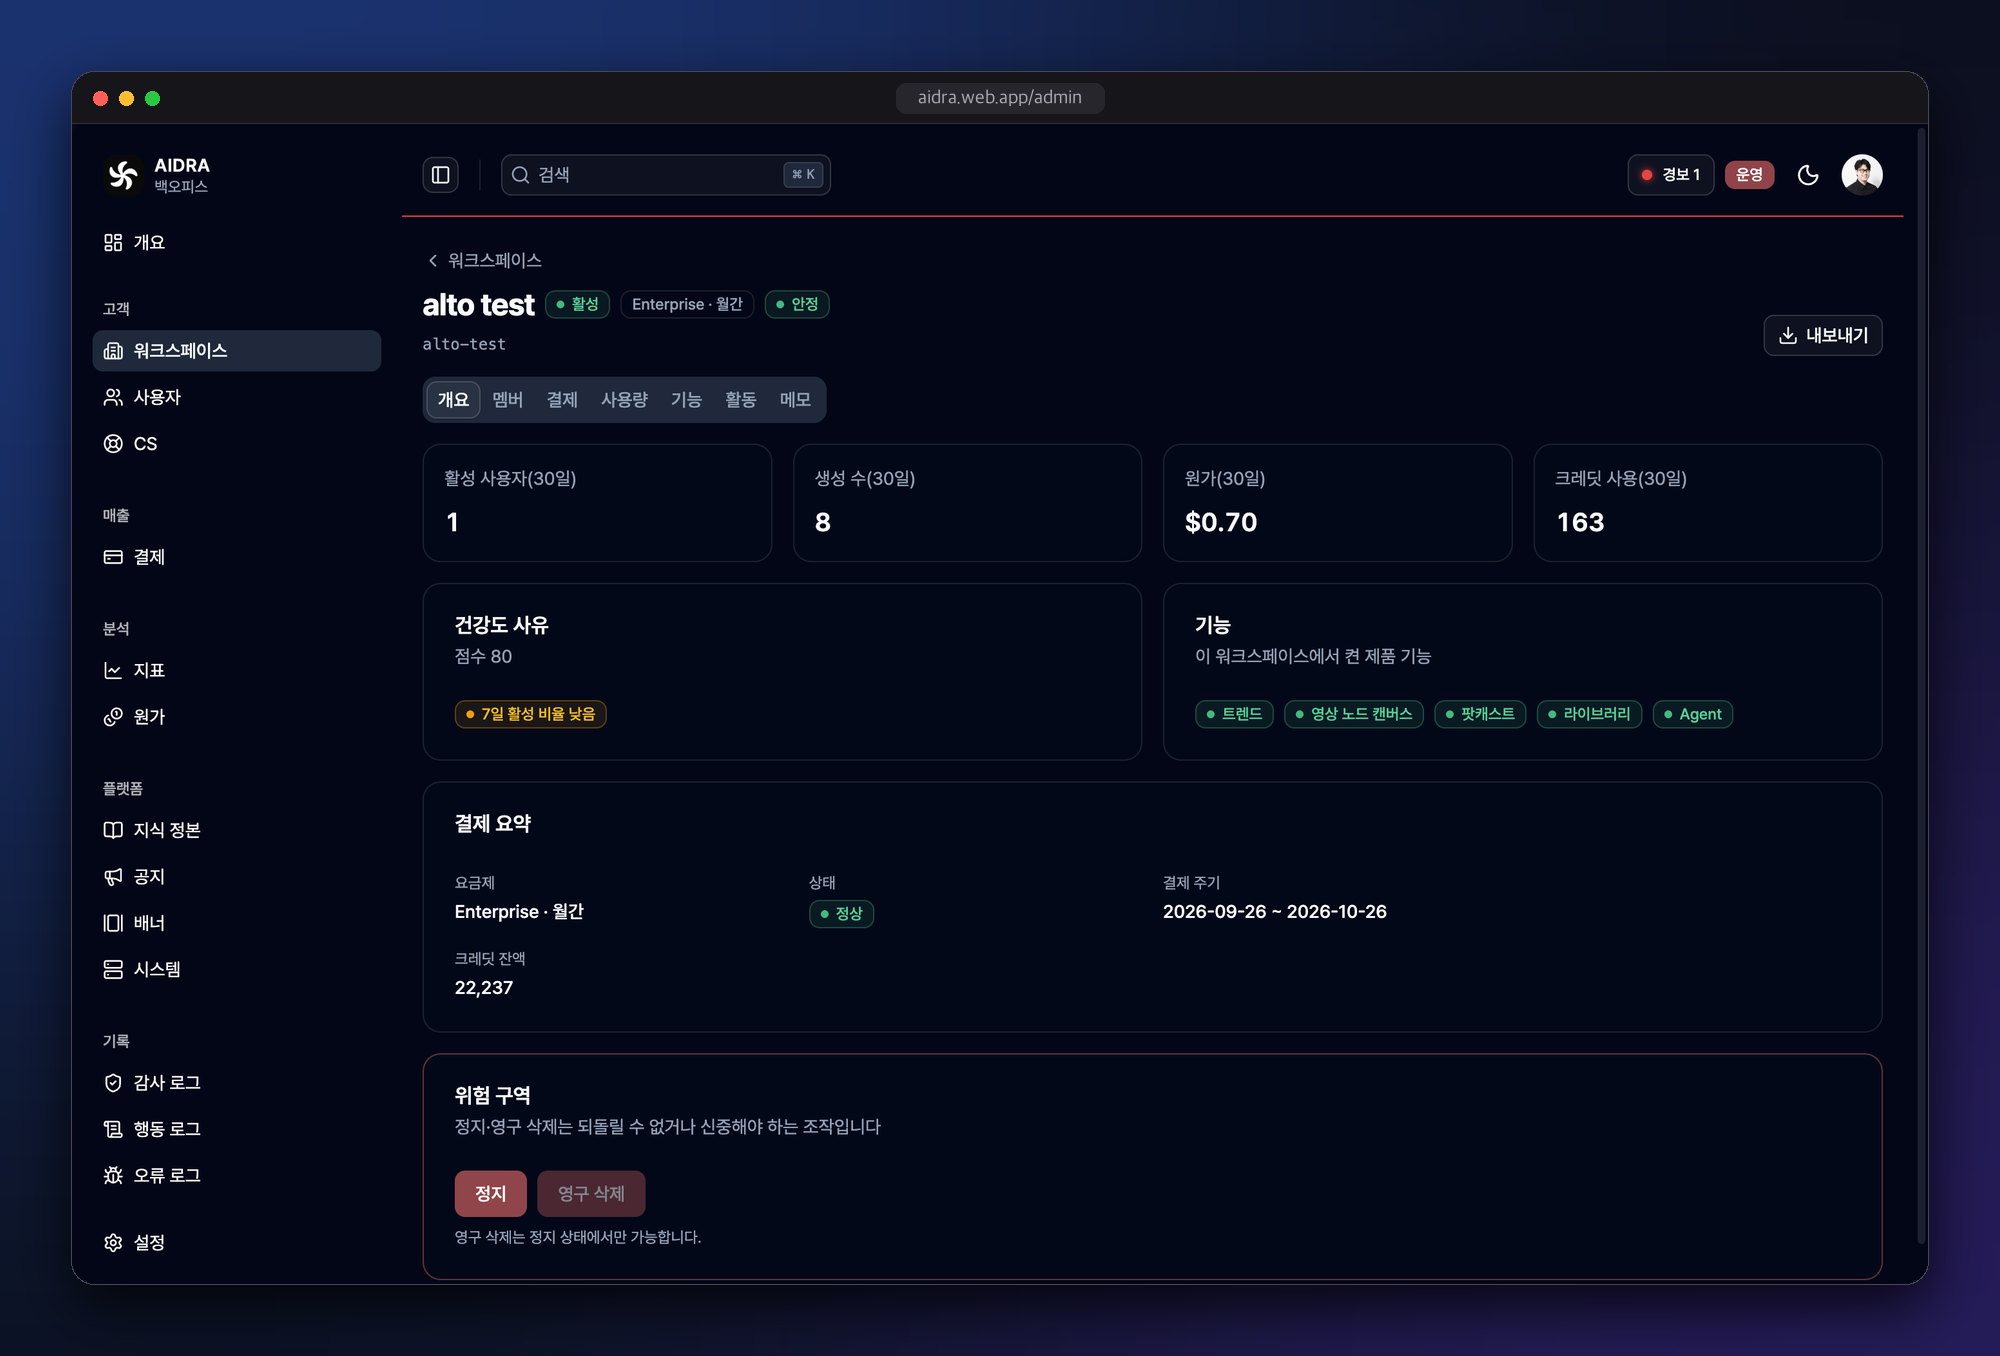
Task: Switch to dark mode moon icon
Action: (1808, 175)
